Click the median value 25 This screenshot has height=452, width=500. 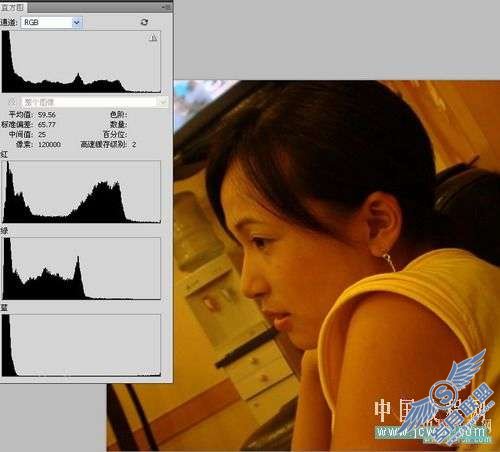pos(42,135)
